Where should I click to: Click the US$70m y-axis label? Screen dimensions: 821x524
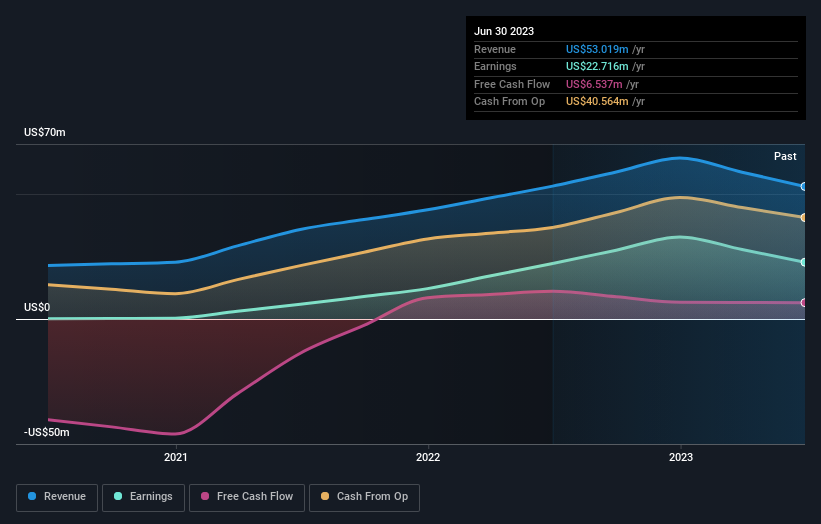click(x=45, y=132)
